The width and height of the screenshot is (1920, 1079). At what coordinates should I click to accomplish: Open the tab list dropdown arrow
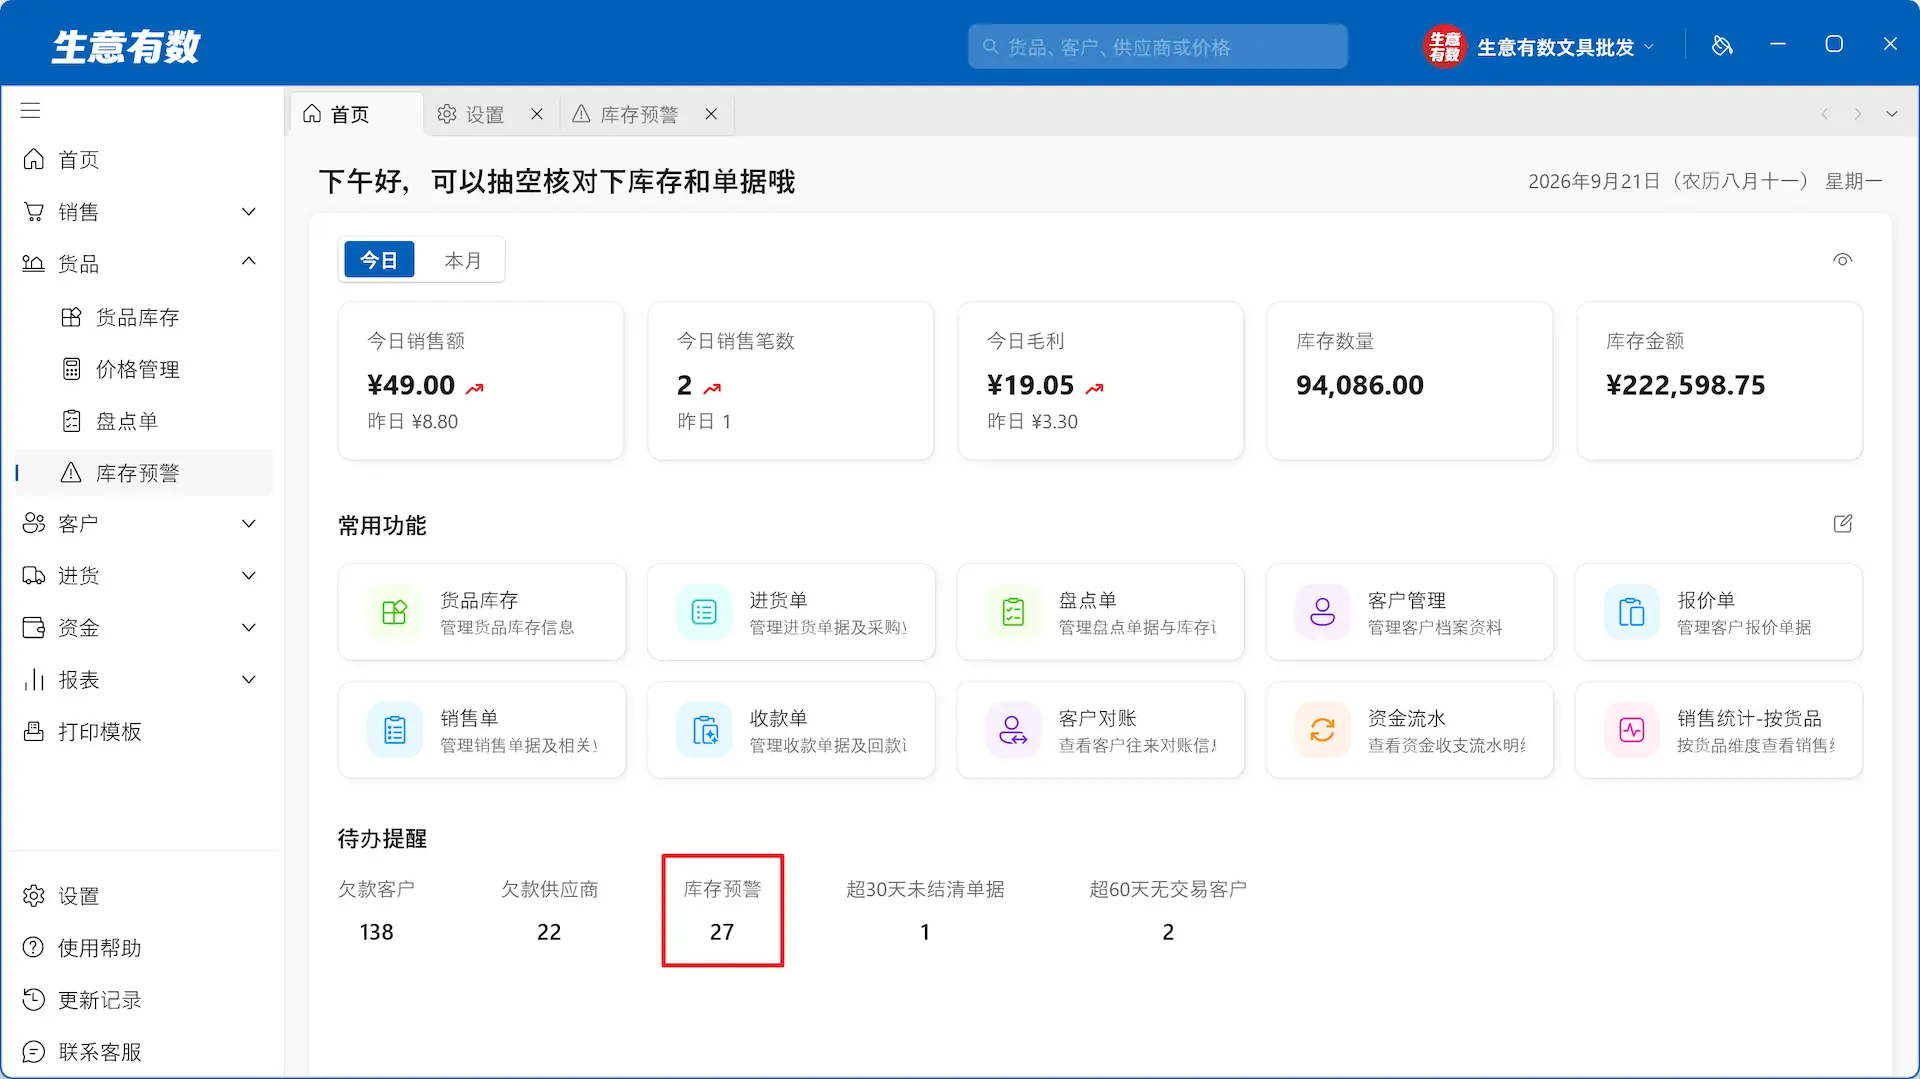click(x=1892, y=114)
